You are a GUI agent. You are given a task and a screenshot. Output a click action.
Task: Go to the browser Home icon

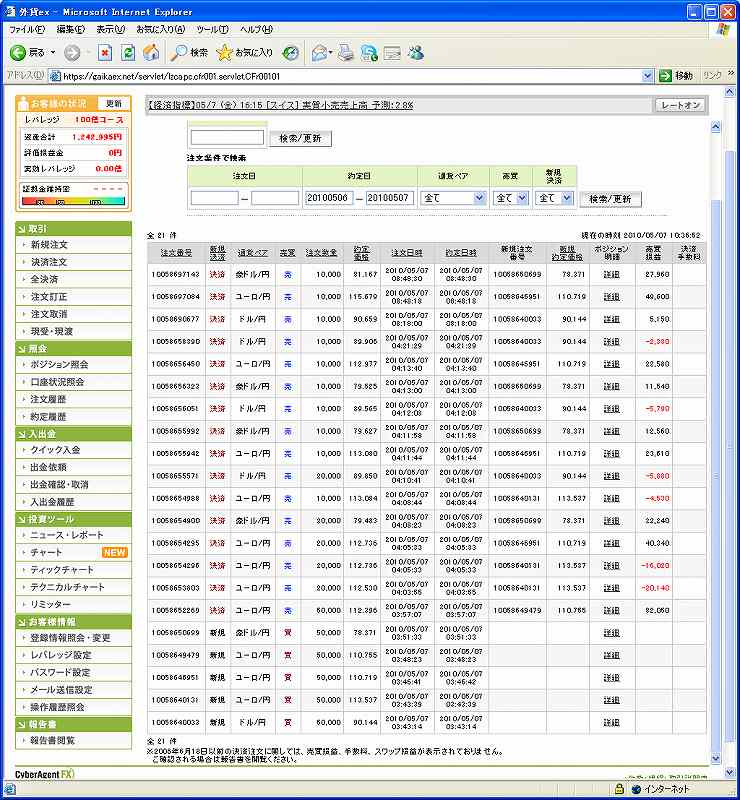point(151,53)
